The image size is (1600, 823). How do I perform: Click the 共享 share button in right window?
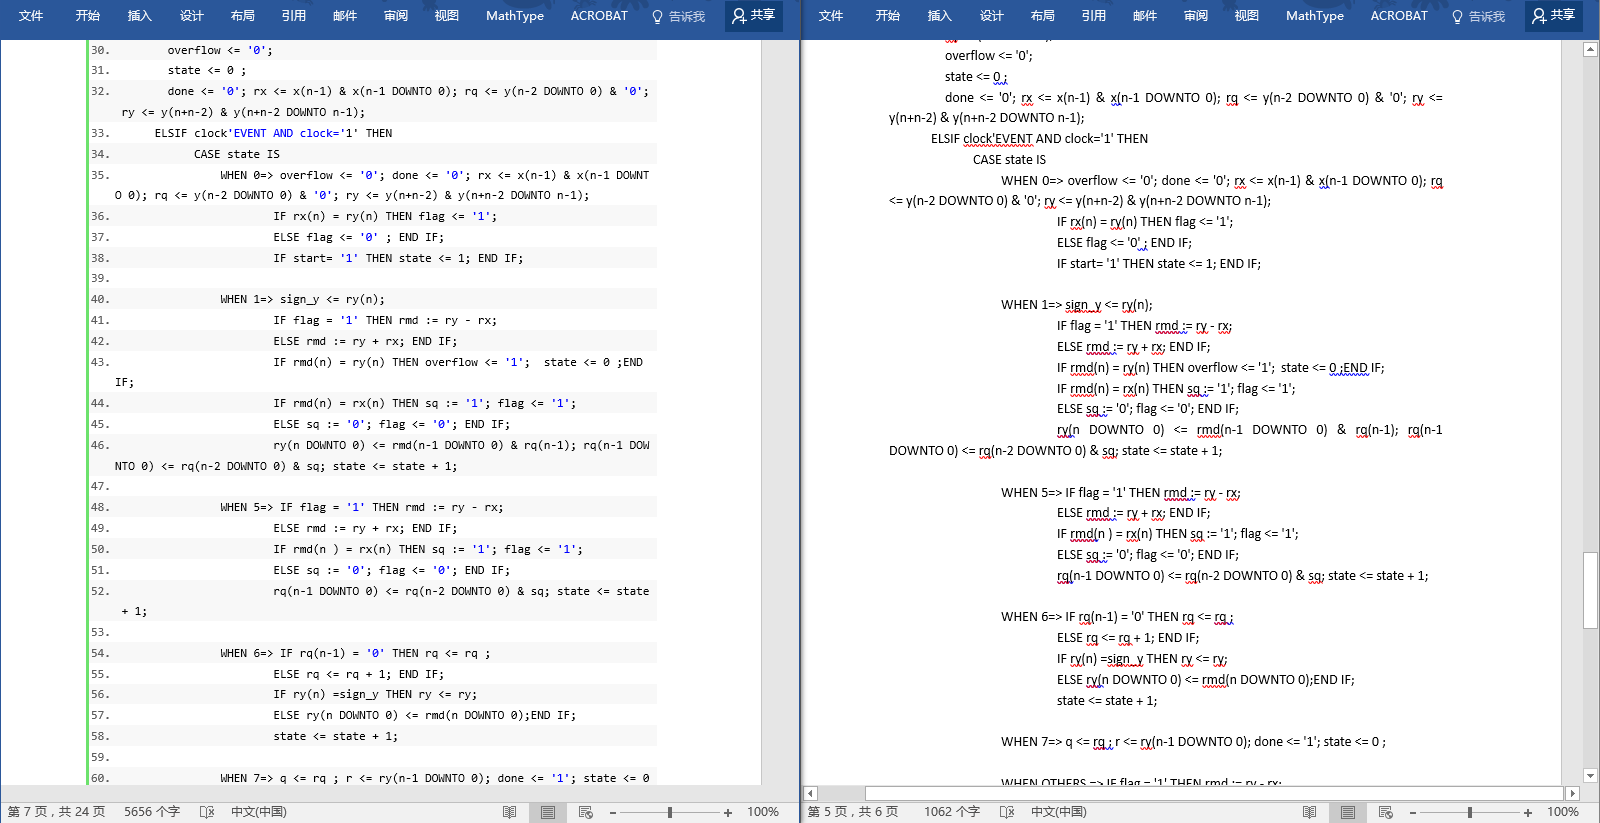point(1554,16)
